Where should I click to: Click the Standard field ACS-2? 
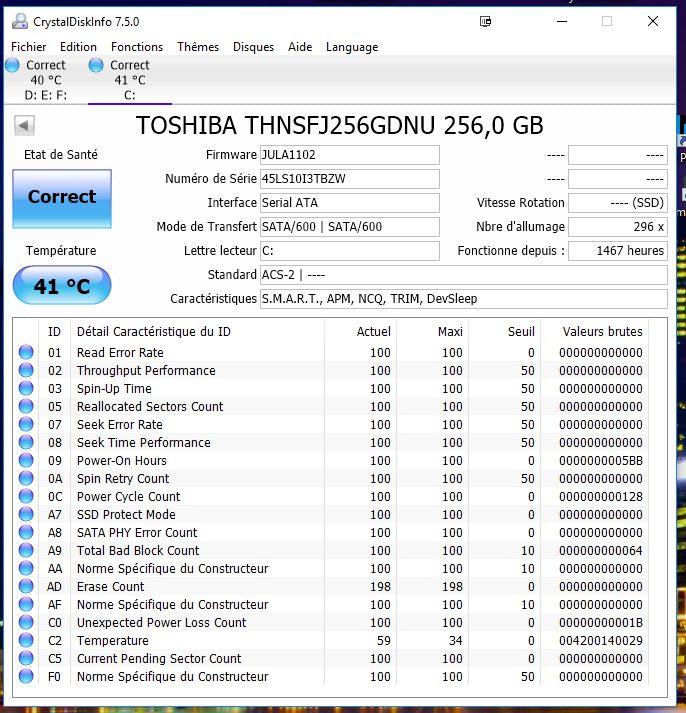pyautogui.click(x=464, y=275)
